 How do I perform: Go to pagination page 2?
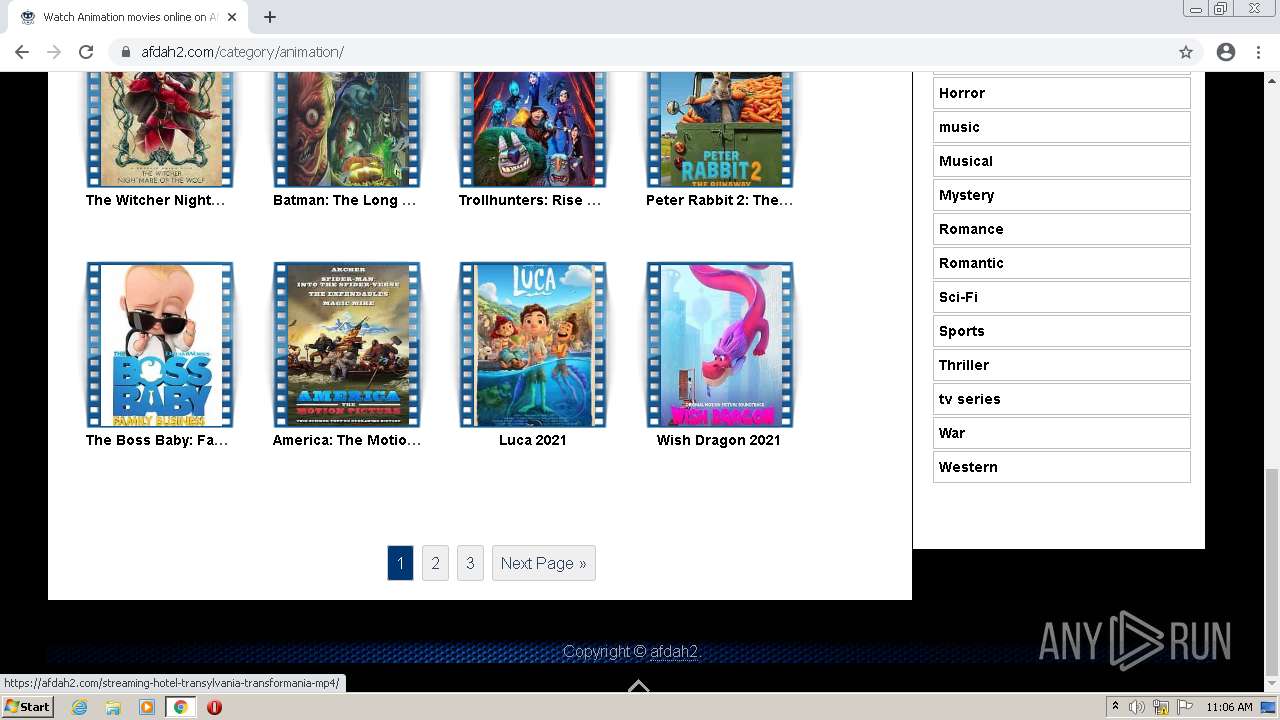[435, 563]
